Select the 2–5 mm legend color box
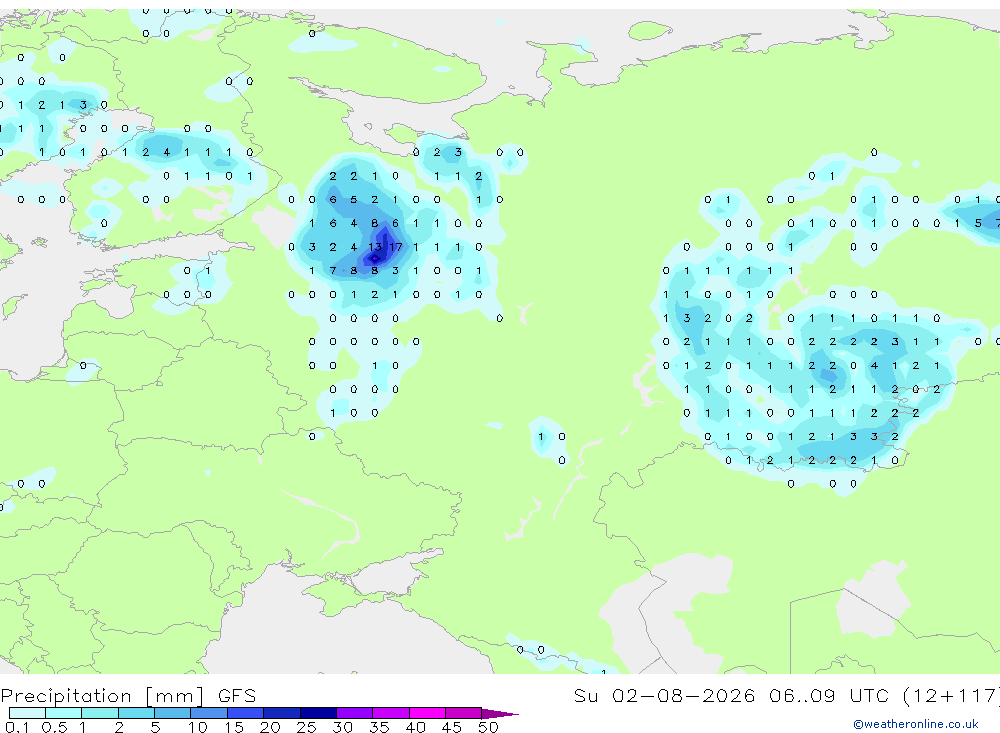 point(136,713)
